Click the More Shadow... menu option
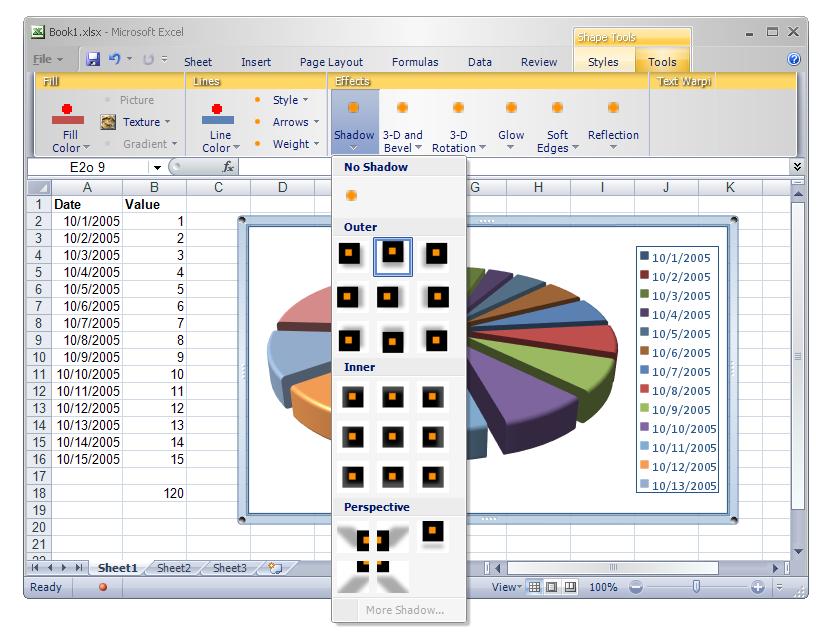Image resolution: width=826 pixels, height=642 pixels. point(405,610)
